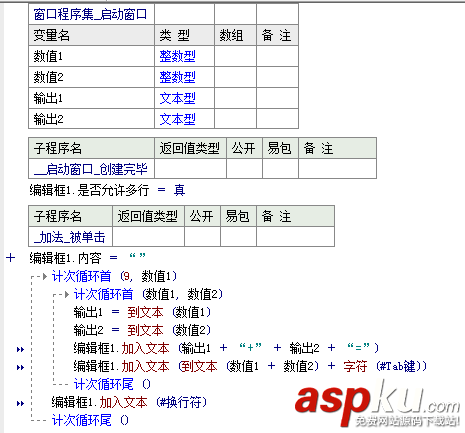Screen dimensions: 465x433
Task: Click the inner 计次循环首 (数值1, 数值2) statement
Action: (148, 294)
